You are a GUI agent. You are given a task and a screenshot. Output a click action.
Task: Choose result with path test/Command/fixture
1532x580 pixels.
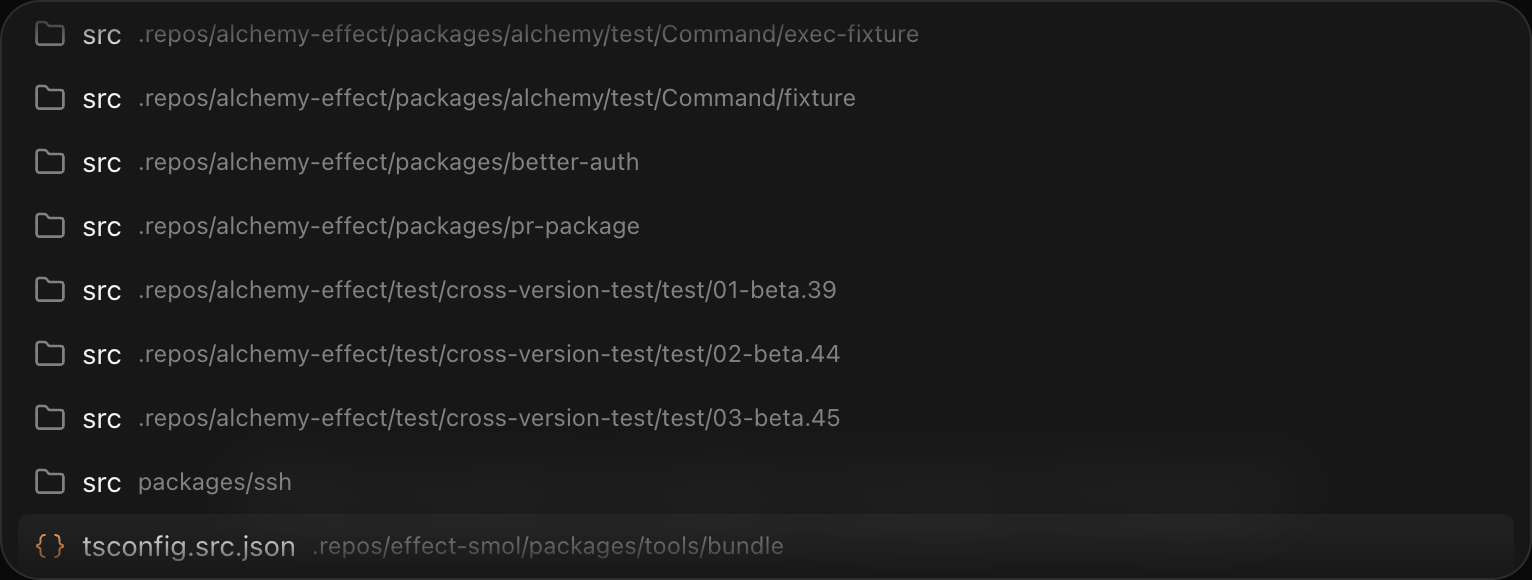point(766,98)
